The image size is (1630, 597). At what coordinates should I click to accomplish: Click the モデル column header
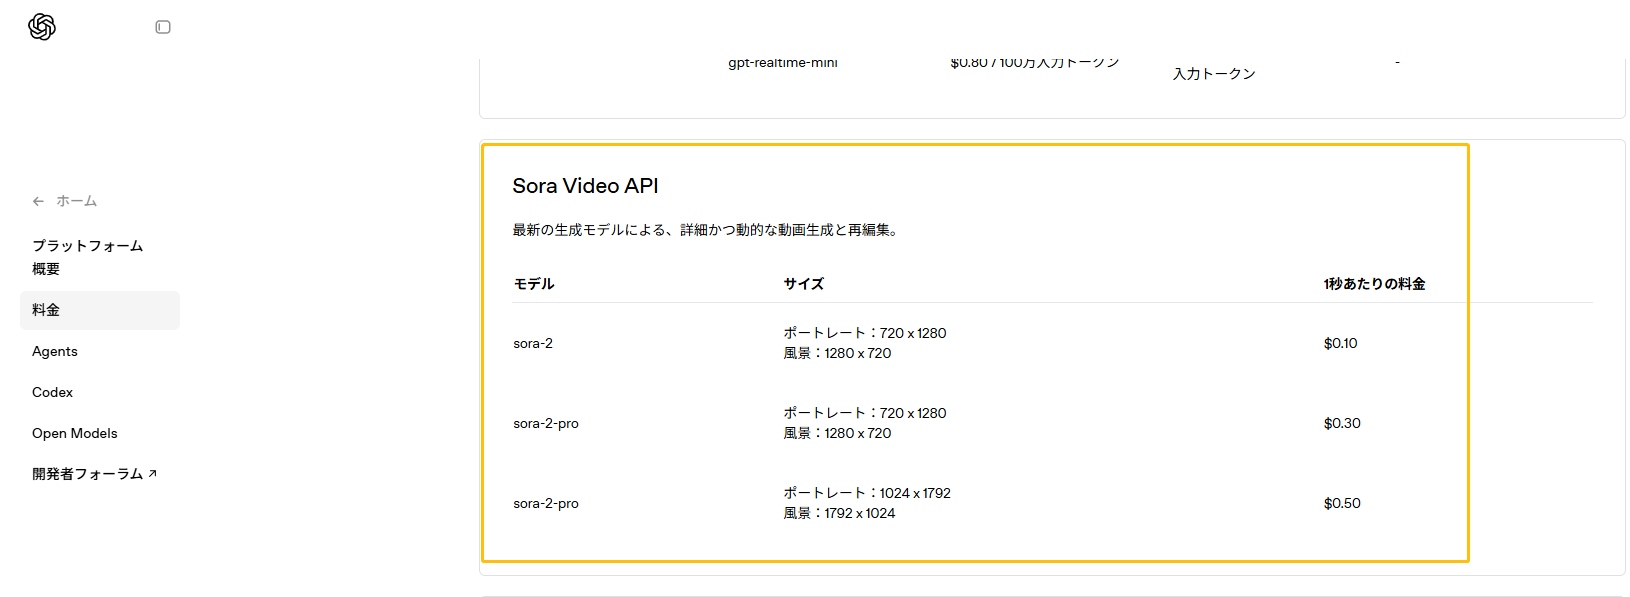pyautogui.click(x=534, y=284)
